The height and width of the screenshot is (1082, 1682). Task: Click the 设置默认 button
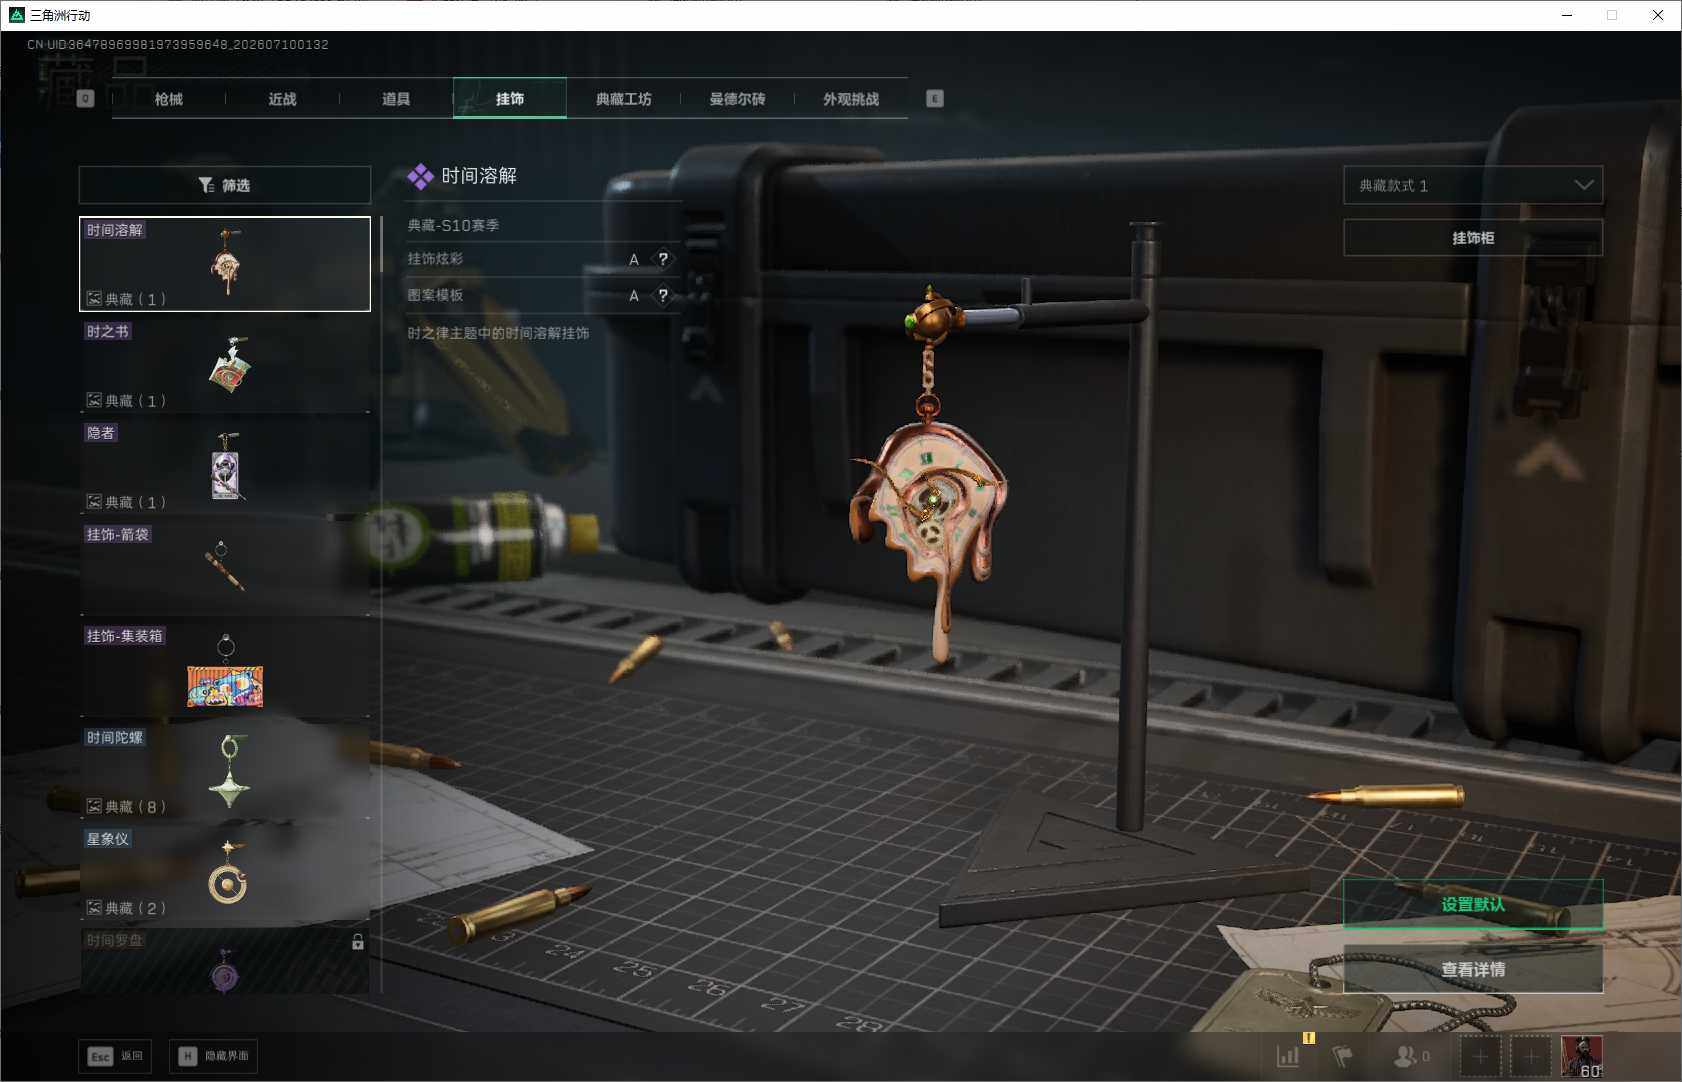point(1473,904)
